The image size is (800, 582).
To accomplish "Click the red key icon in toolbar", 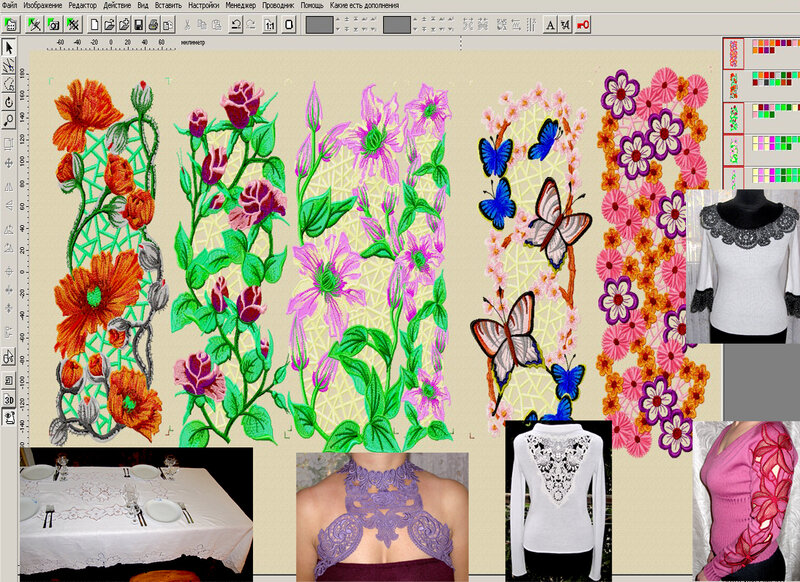I will [583, 23].
